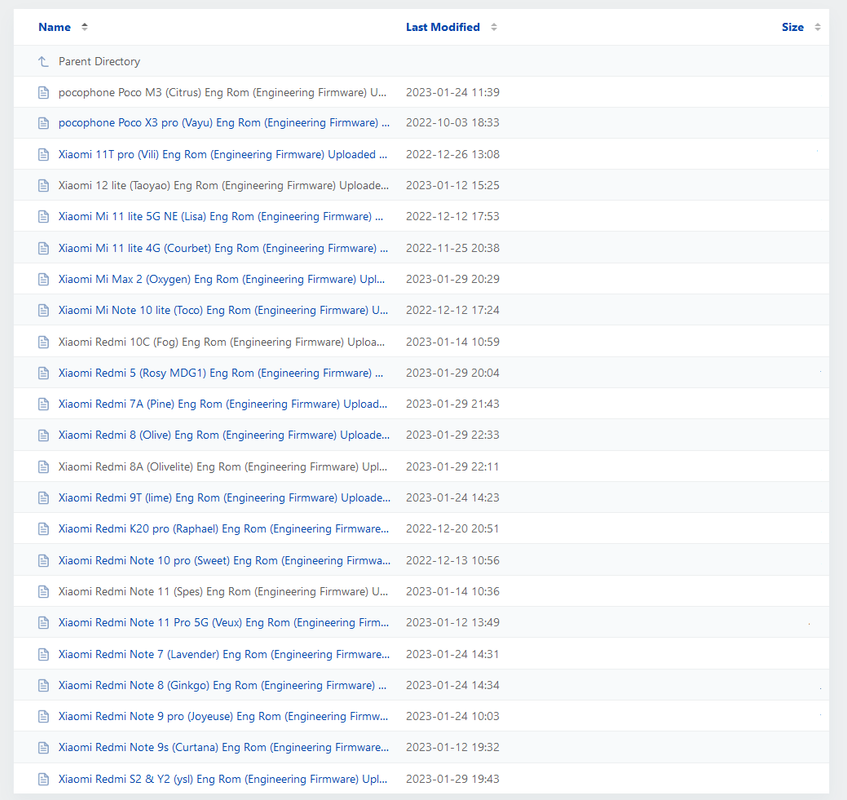This screenshot has height=800, width=847.
Task: Open Xiaomi Redmi S2 & Y2 (ysl) file
Action: [223, 779]
